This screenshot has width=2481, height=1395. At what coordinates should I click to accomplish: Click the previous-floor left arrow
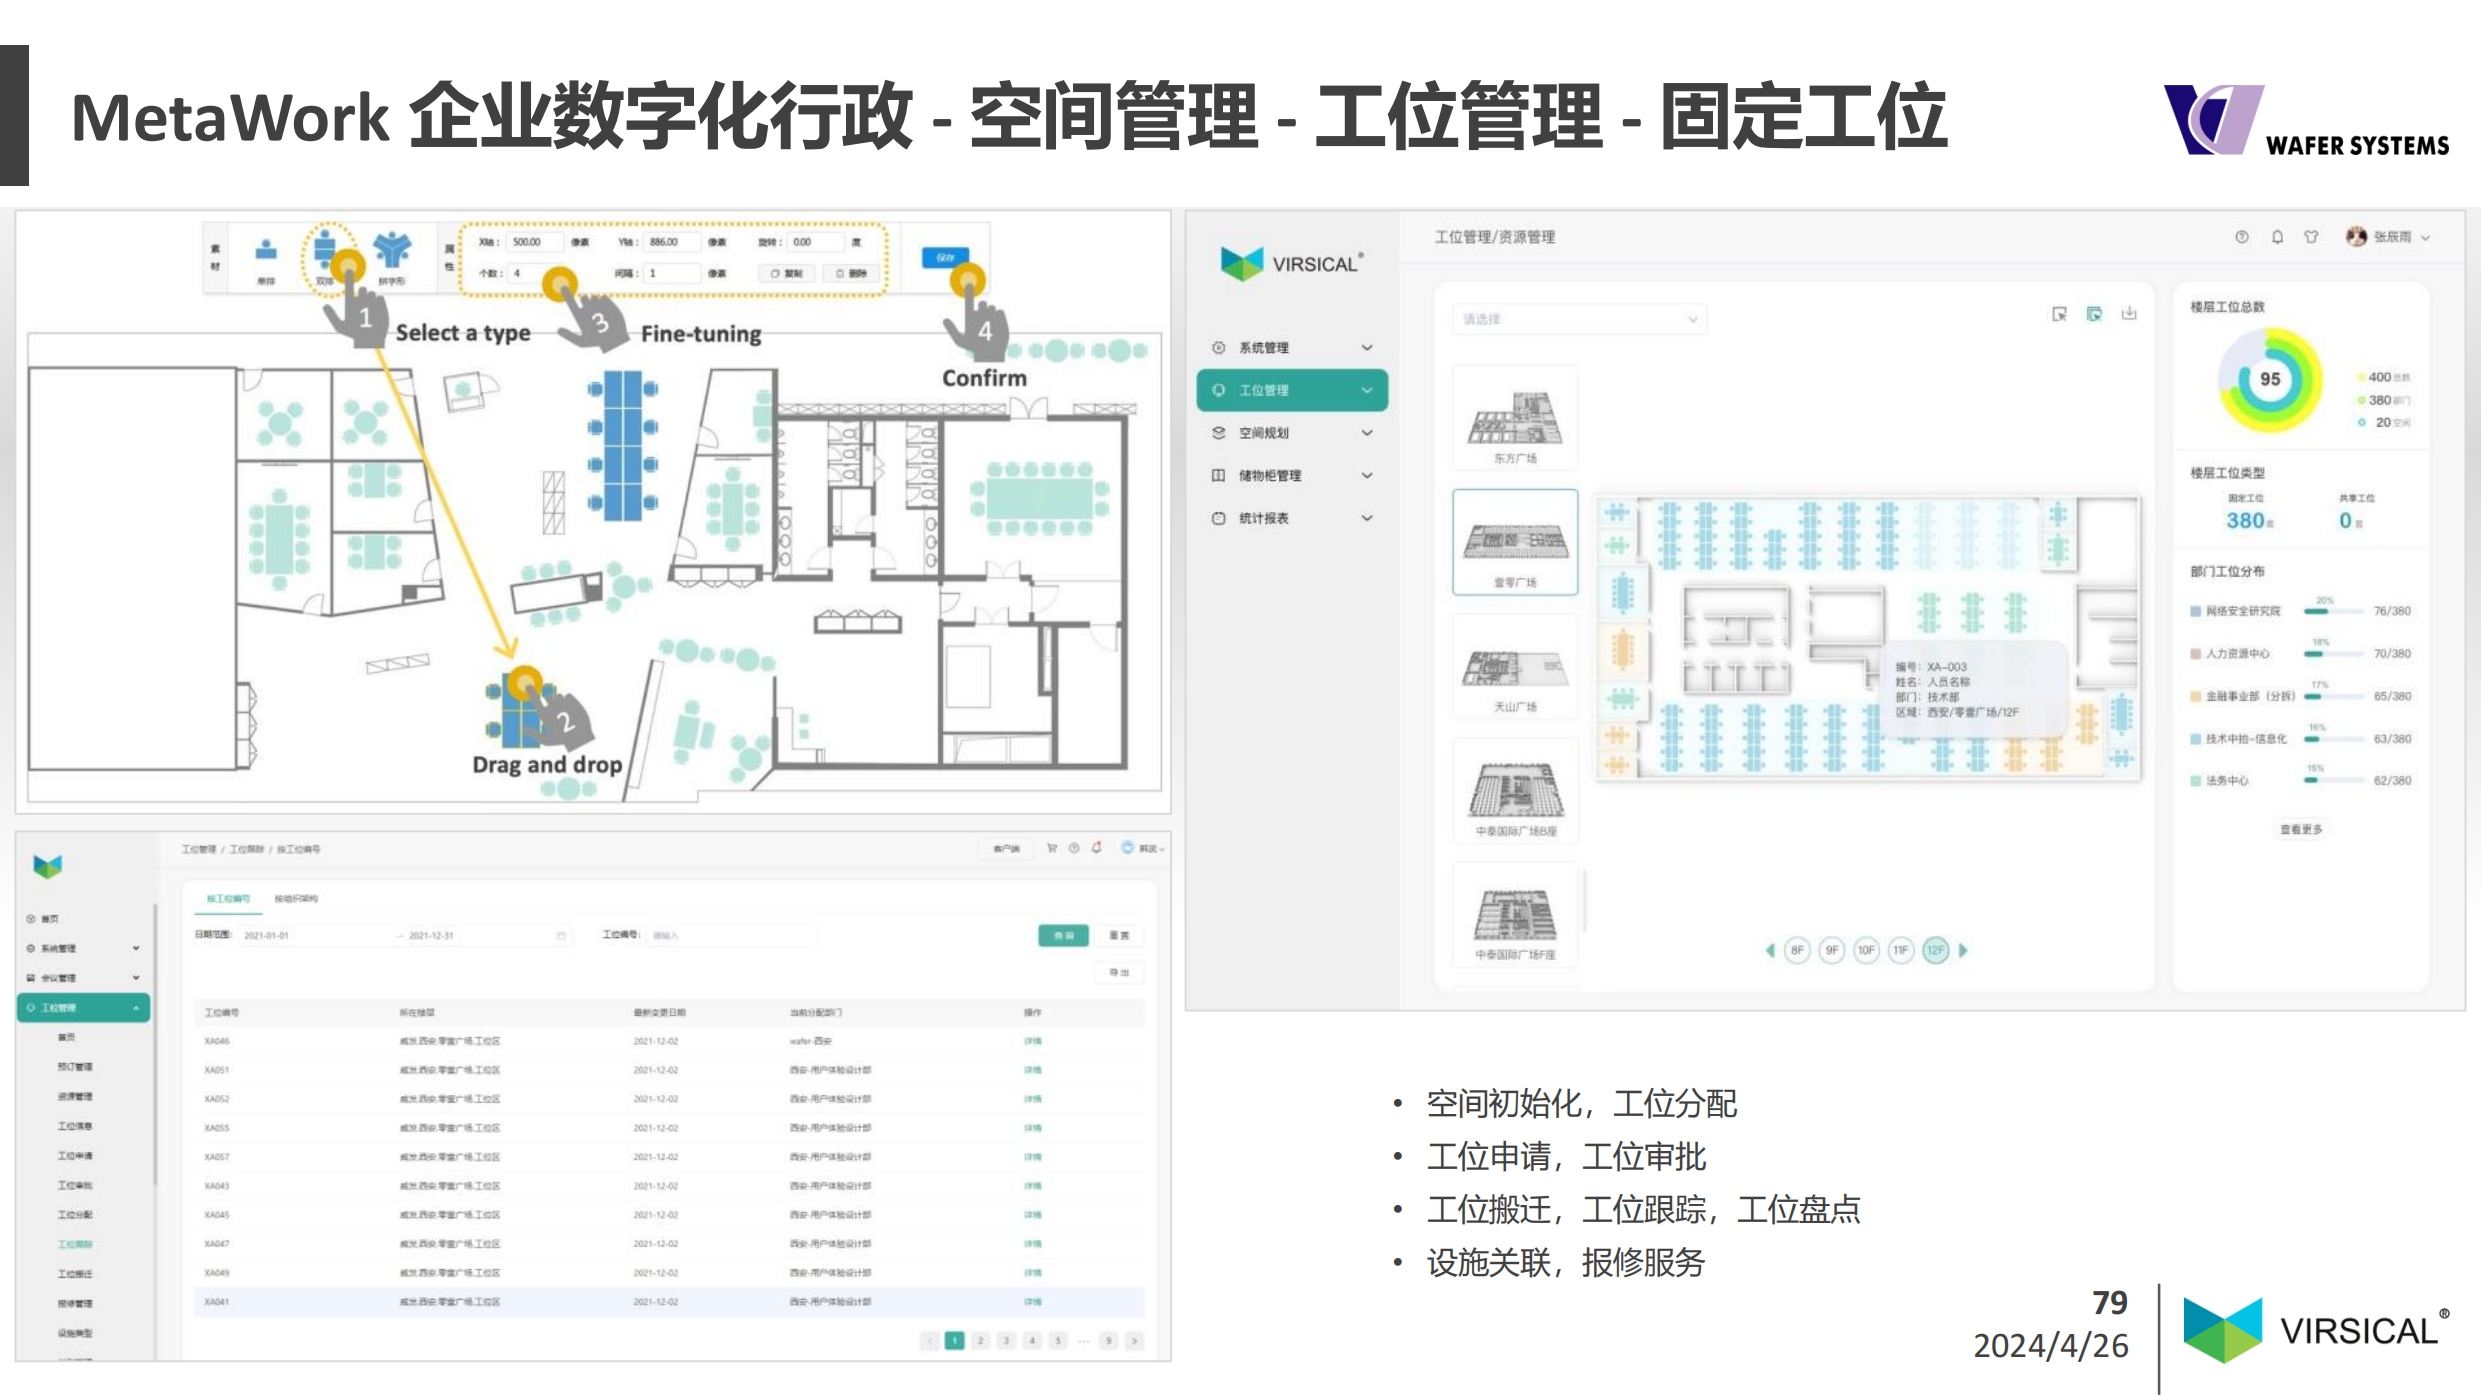point(1770,950)
